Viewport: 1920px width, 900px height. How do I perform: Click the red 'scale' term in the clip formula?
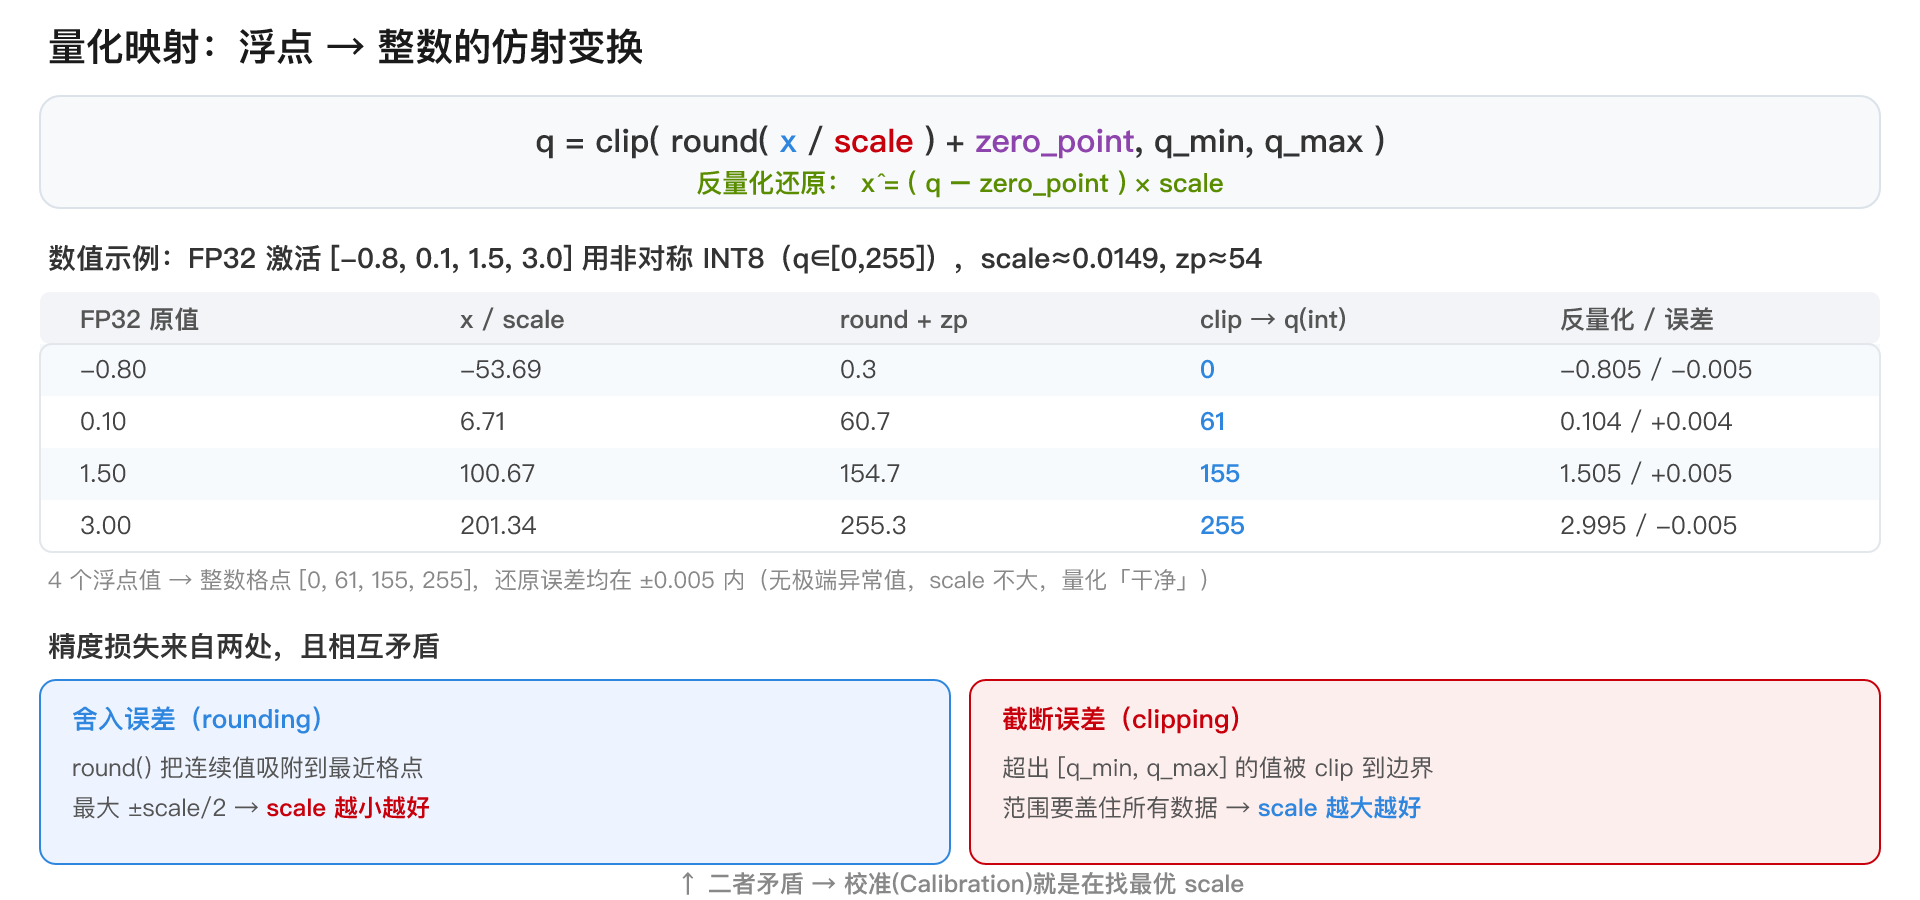[873, 141]
